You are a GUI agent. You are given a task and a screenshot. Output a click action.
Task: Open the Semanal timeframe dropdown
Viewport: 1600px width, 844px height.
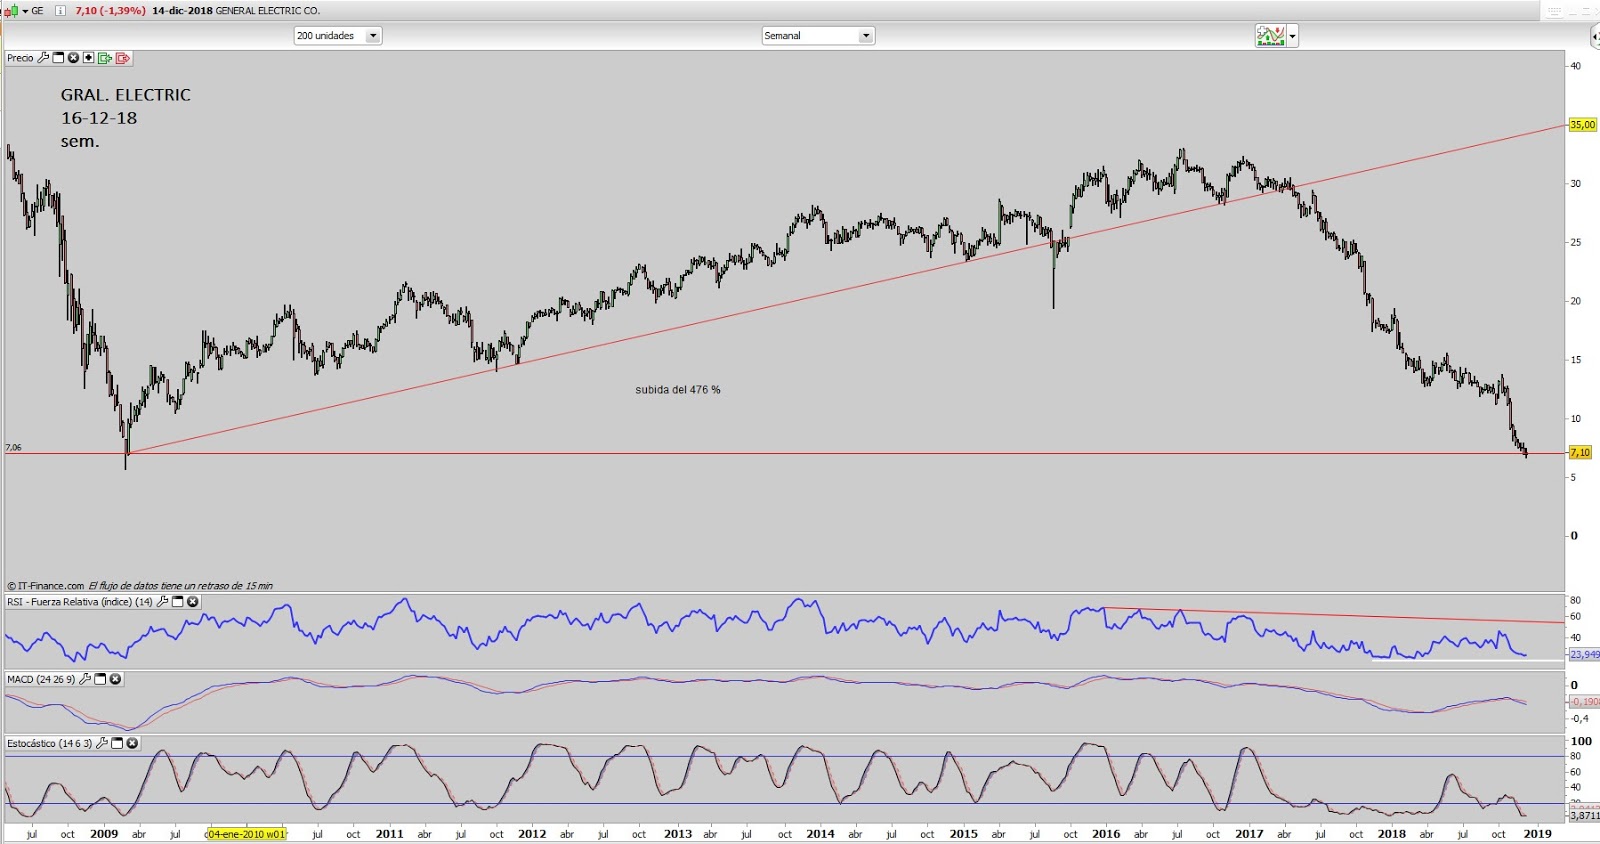pos(818,36)
